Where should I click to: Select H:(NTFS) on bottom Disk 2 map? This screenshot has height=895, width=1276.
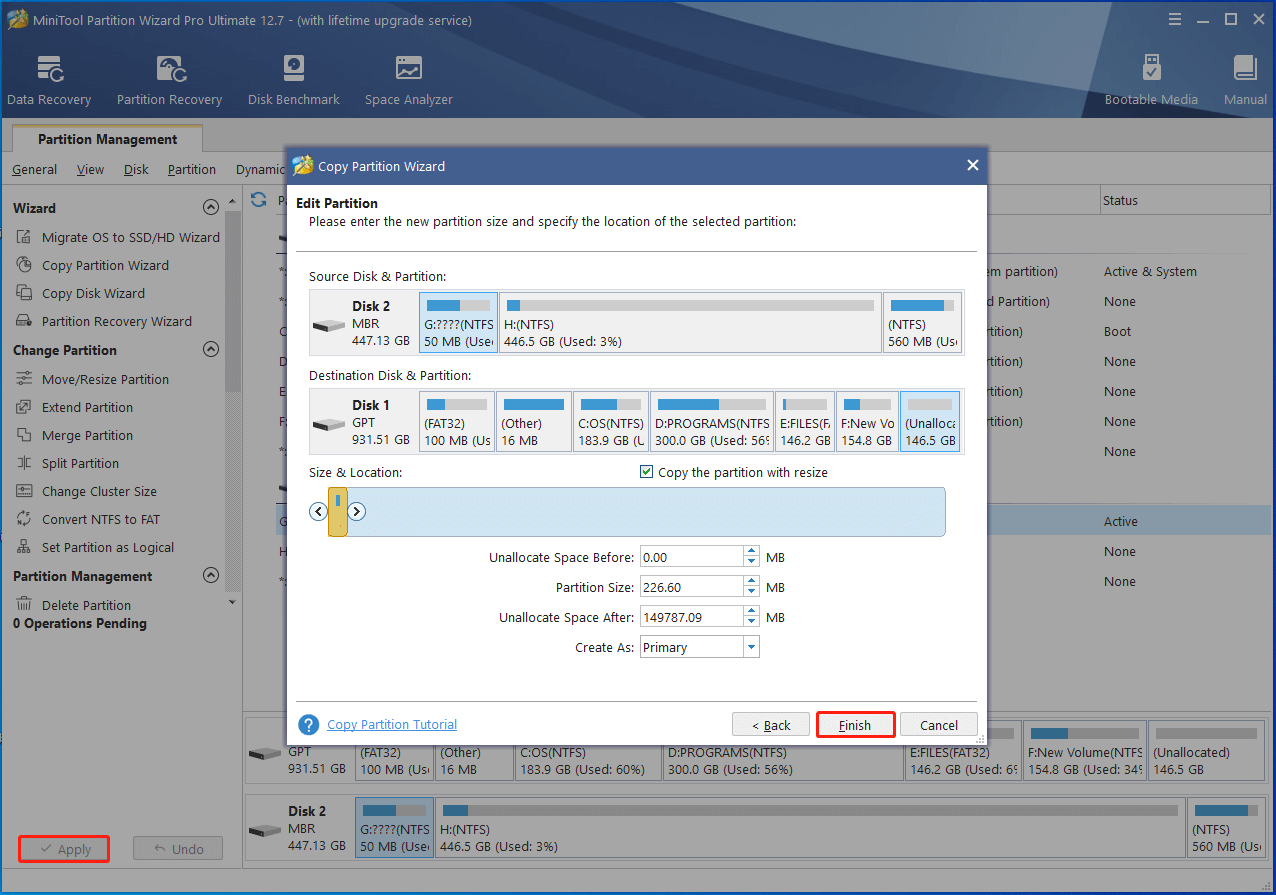point(810,830)
